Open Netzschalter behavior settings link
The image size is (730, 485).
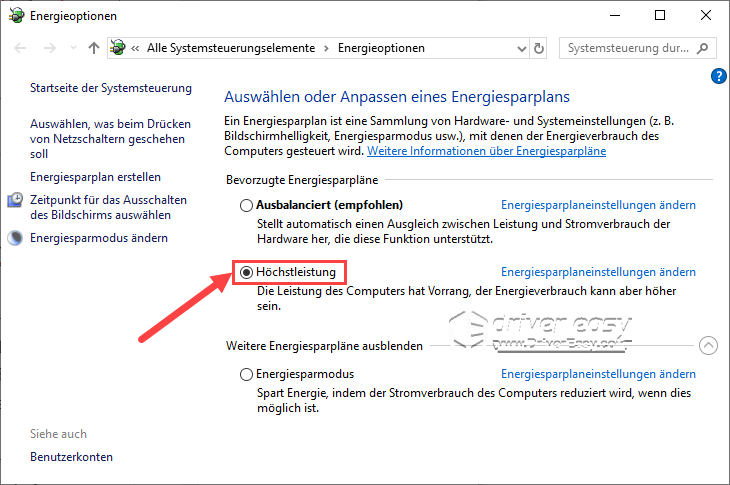pos(110,139)
